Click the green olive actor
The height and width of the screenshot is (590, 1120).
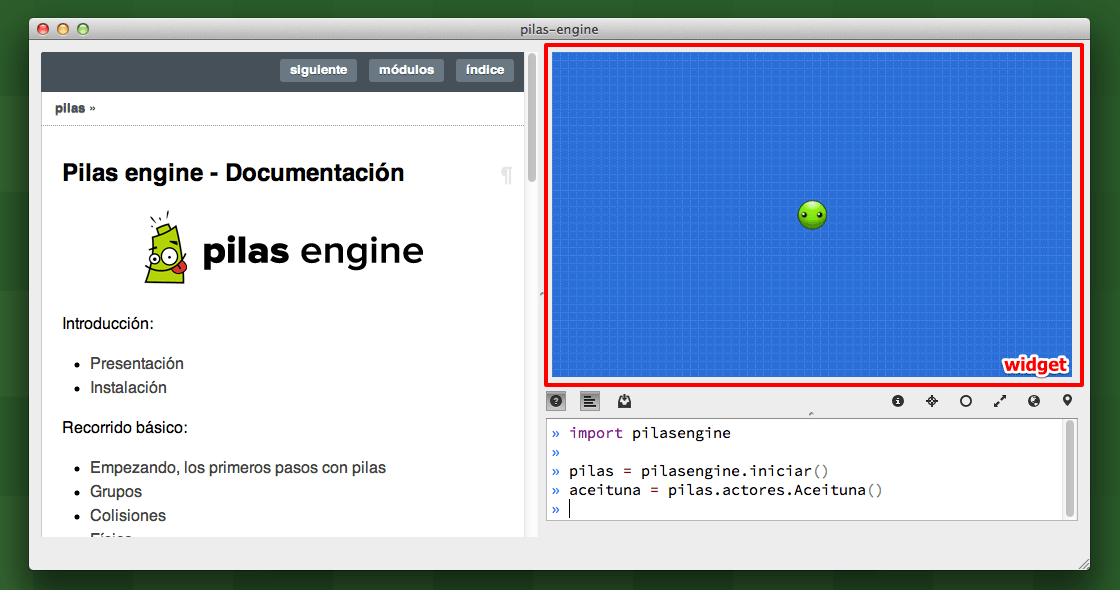pyautogui.click(x=812, y=214)
